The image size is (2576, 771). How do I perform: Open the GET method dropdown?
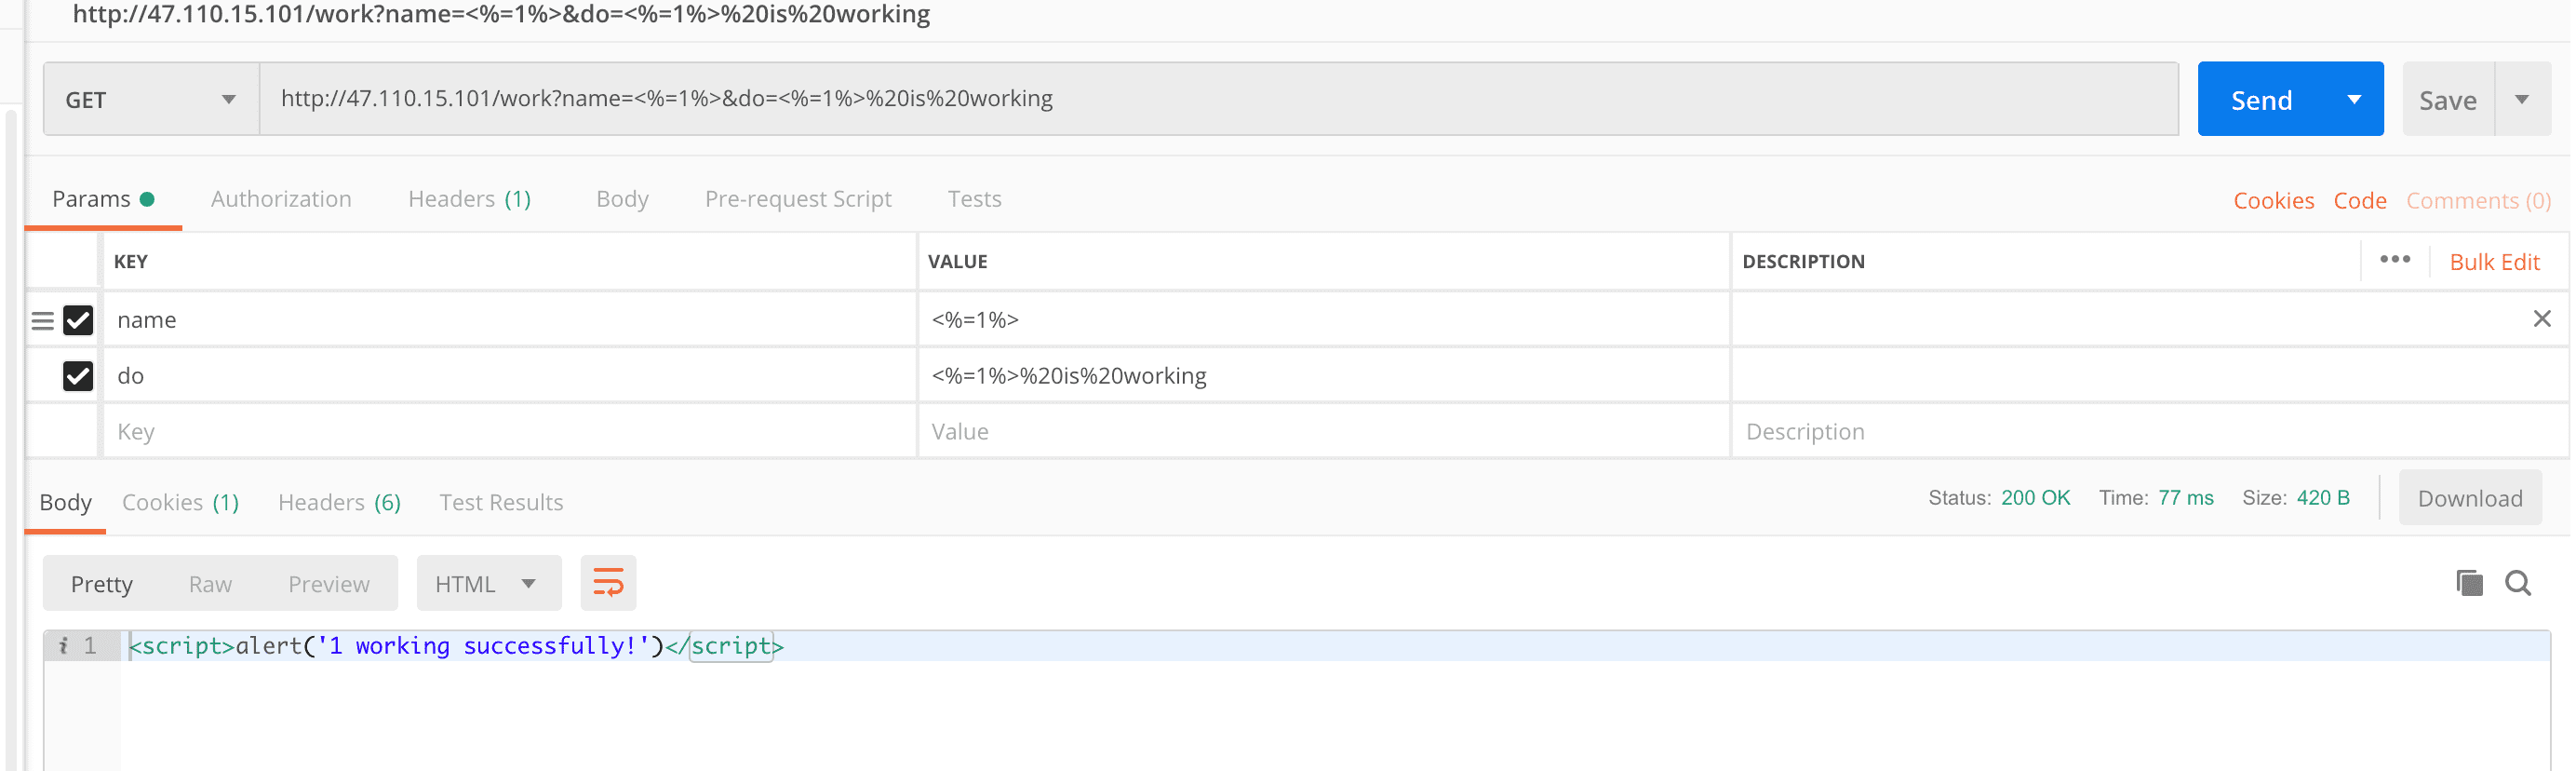(x=150, y=99)
